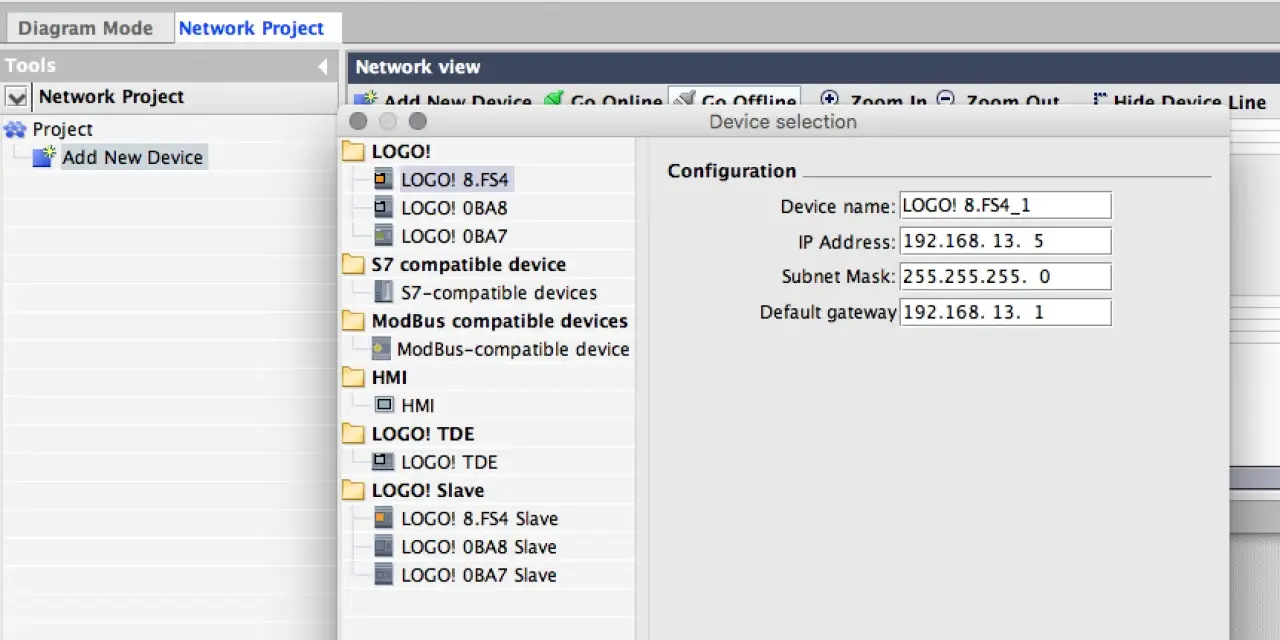The image size is (1280, 640).
Task: Click the S7 compatible device folder icon
Action: pyautogui.click(x=353, y=265)
